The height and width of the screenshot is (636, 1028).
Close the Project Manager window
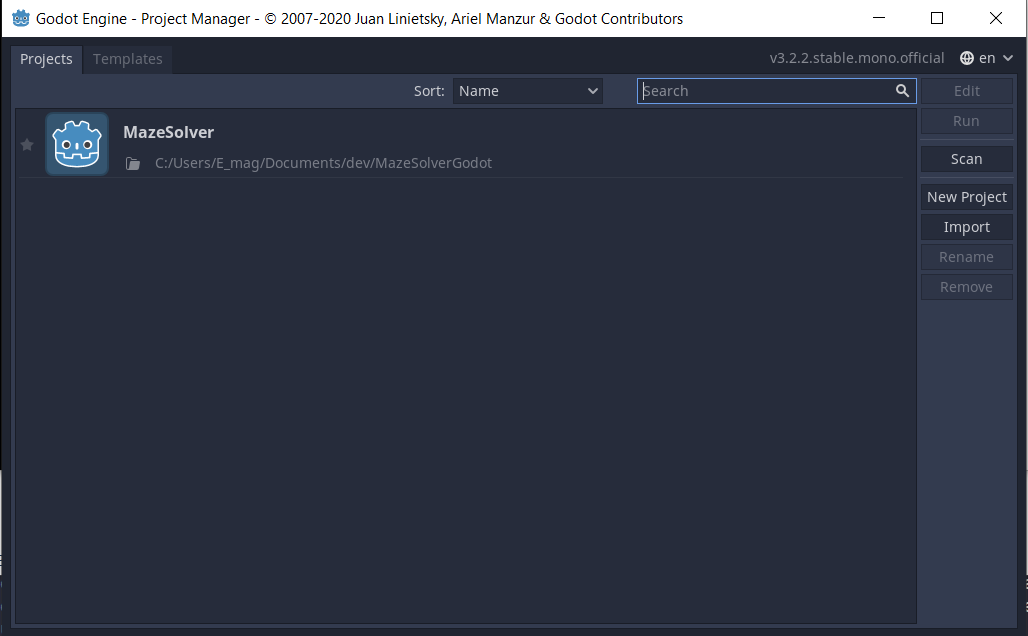pos(995,18)
